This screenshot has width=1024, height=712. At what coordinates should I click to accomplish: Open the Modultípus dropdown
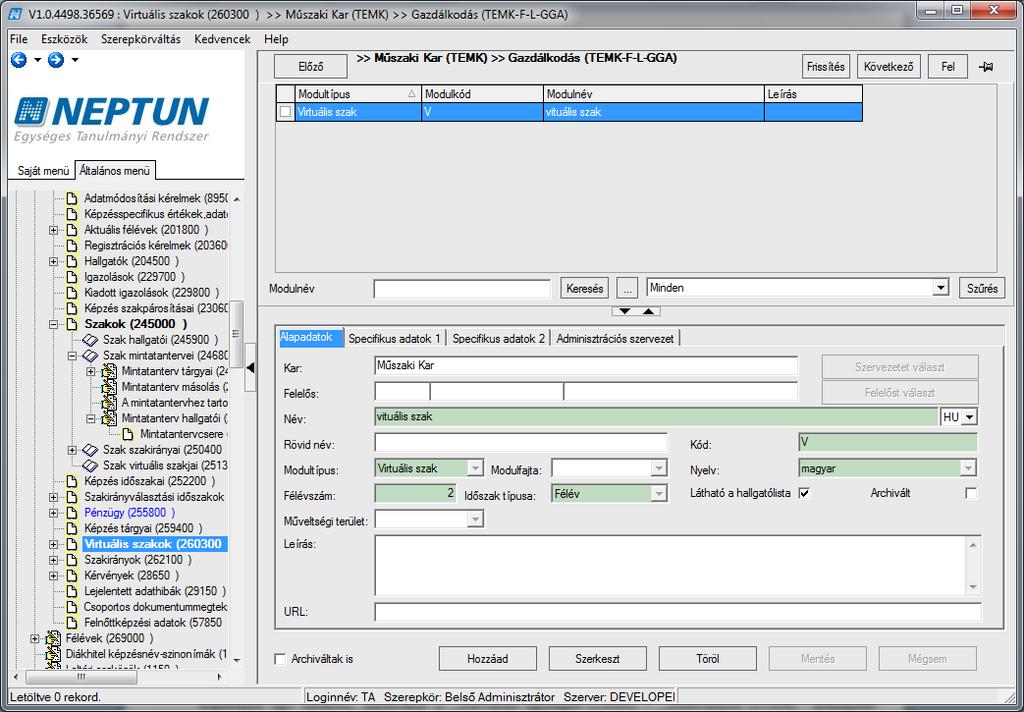coord(475,468)
